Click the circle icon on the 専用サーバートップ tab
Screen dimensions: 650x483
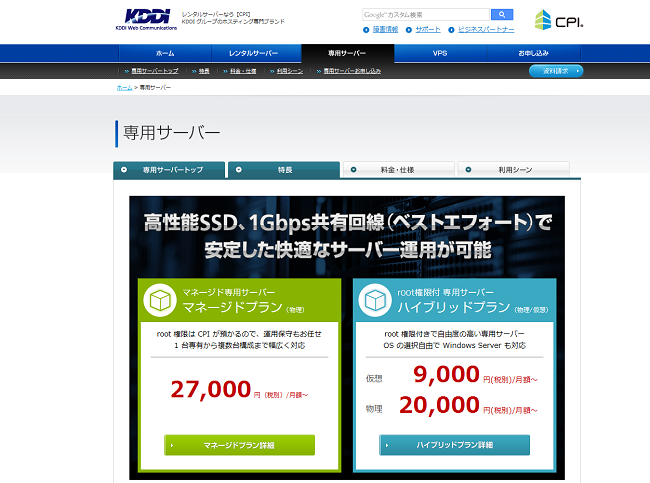click(x=124, y=170)
